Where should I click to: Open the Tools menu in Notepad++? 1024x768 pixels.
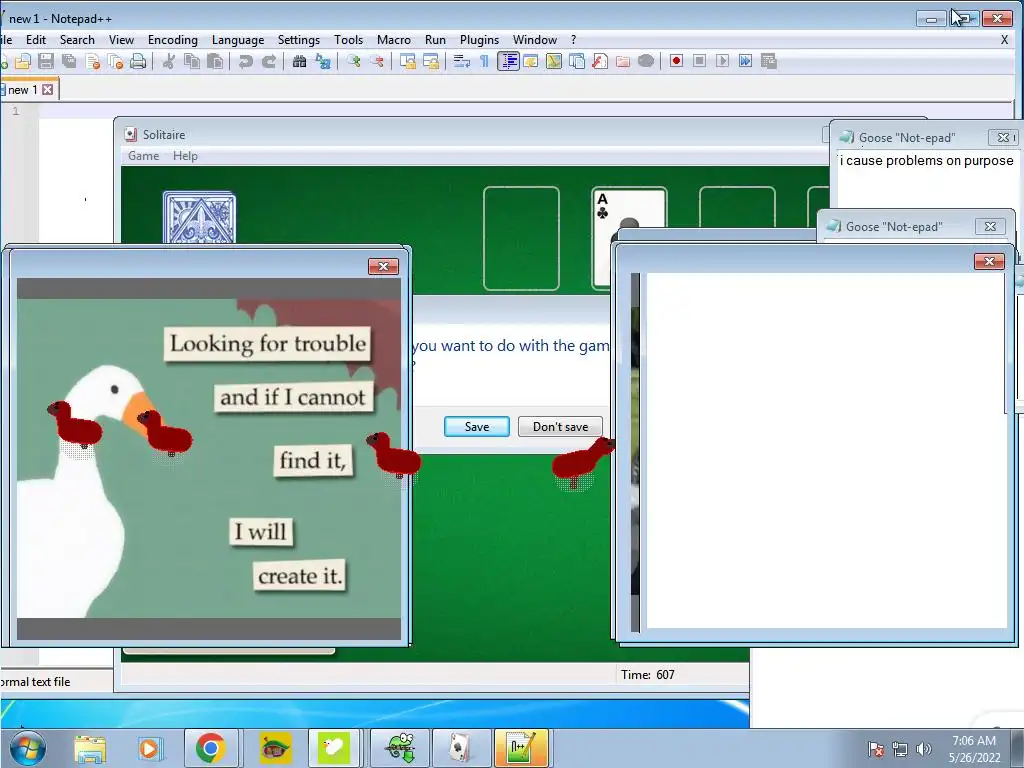click(x=348, y=40)
